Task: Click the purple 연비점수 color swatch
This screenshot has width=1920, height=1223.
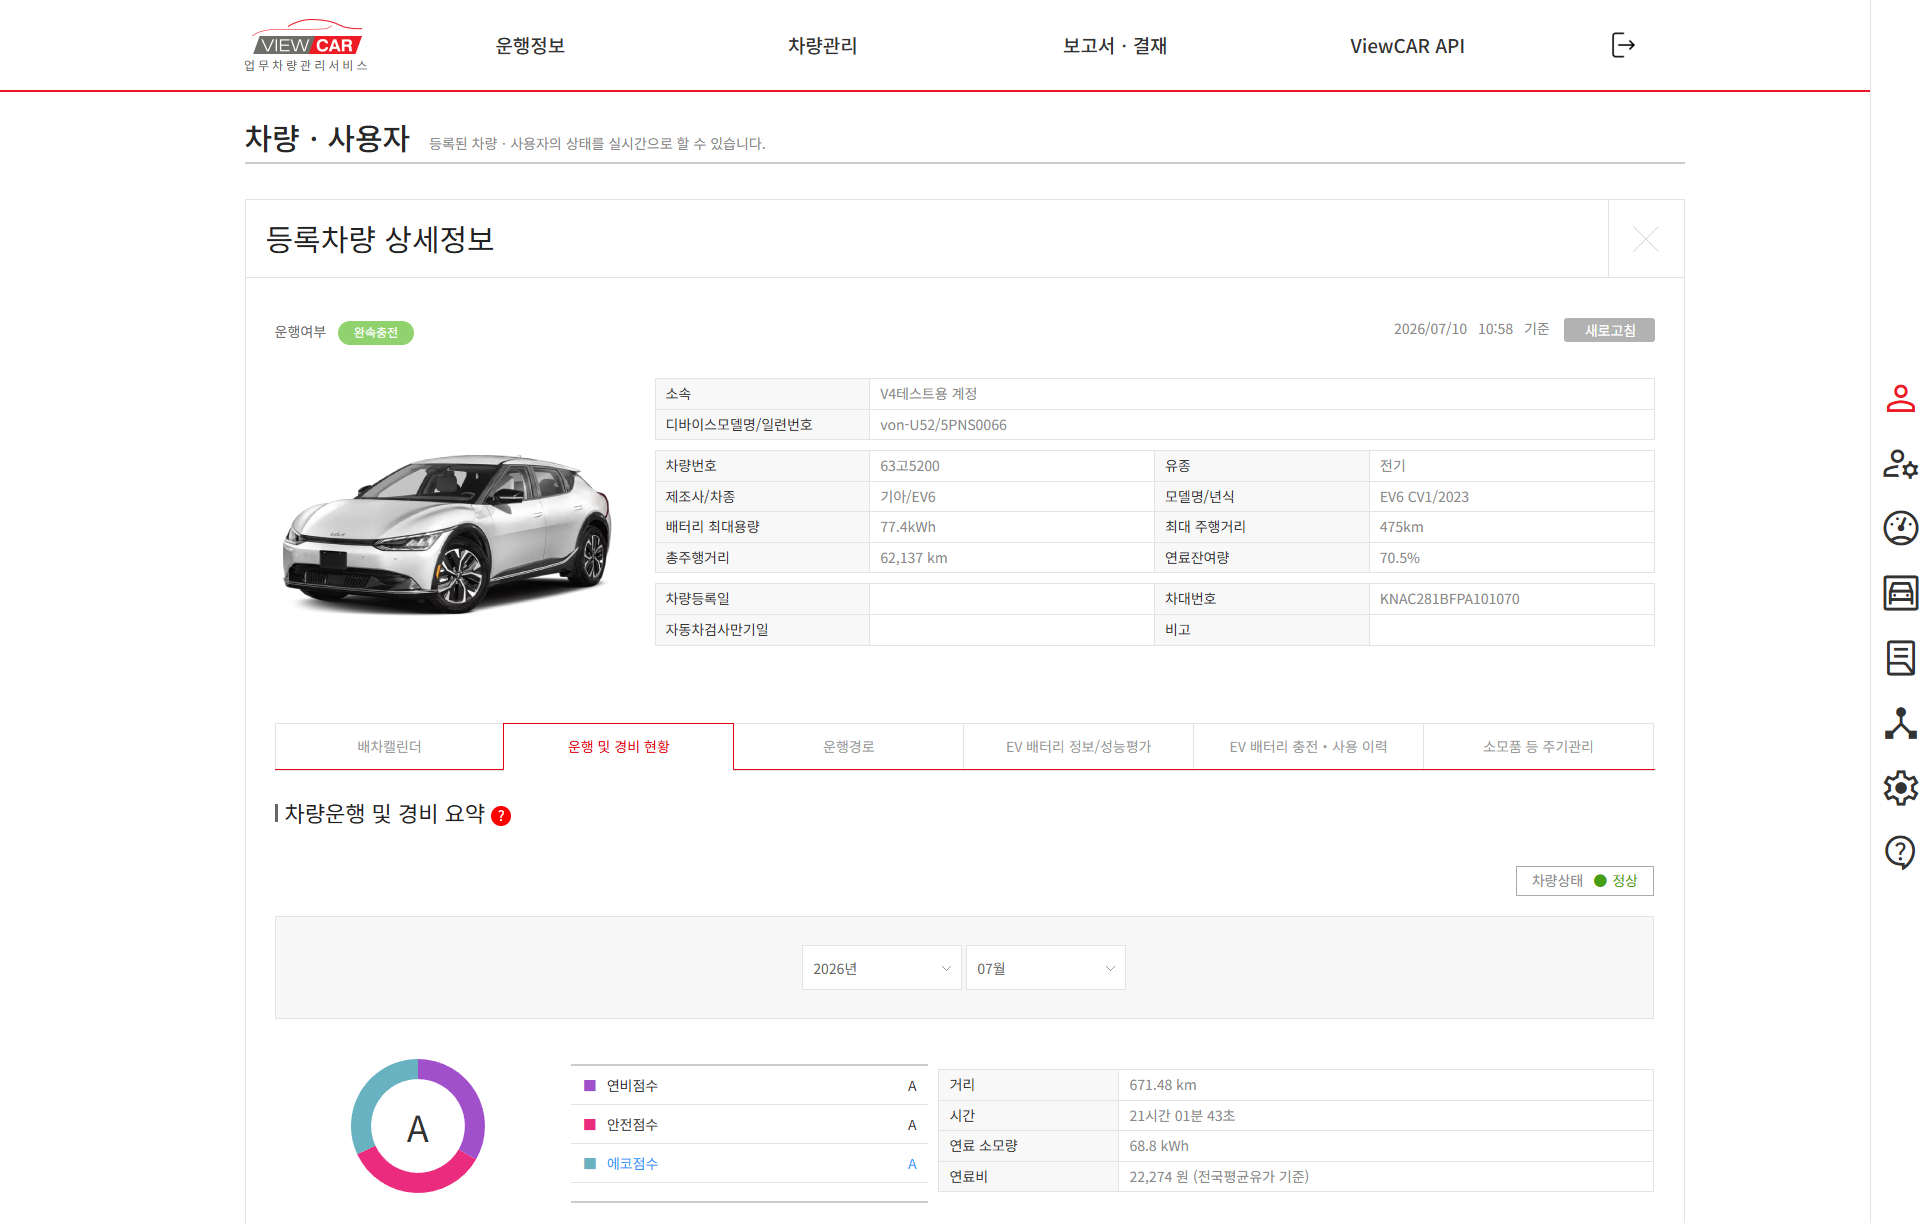Action: 590,1086
